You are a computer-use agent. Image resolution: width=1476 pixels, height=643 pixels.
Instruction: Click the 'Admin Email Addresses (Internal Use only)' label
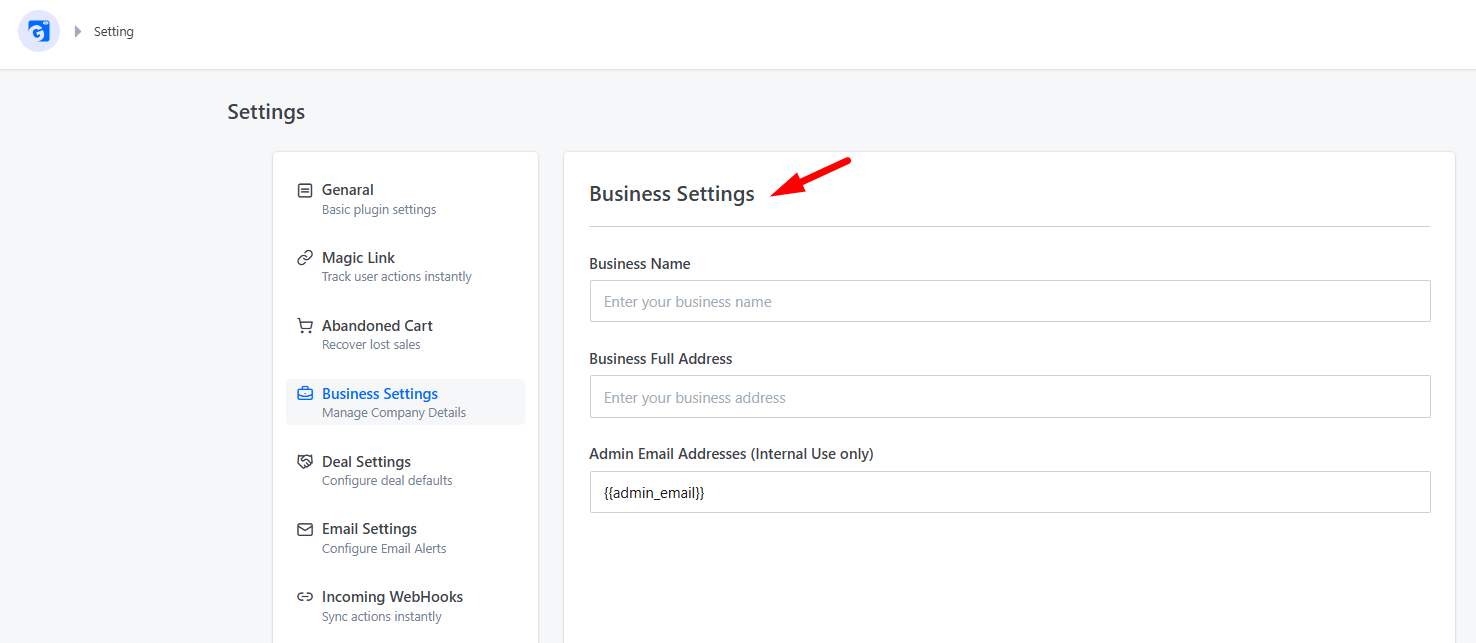(x=731, y=454)
